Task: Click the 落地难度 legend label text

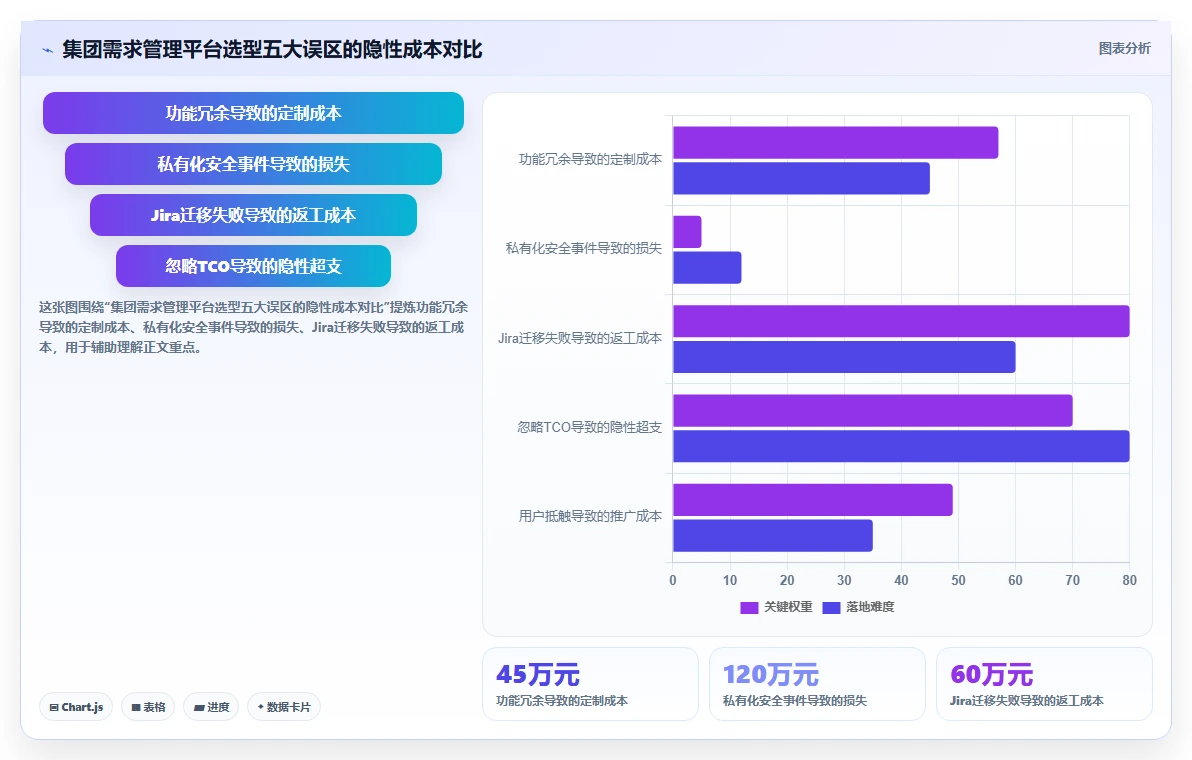Action: point(870,607)
